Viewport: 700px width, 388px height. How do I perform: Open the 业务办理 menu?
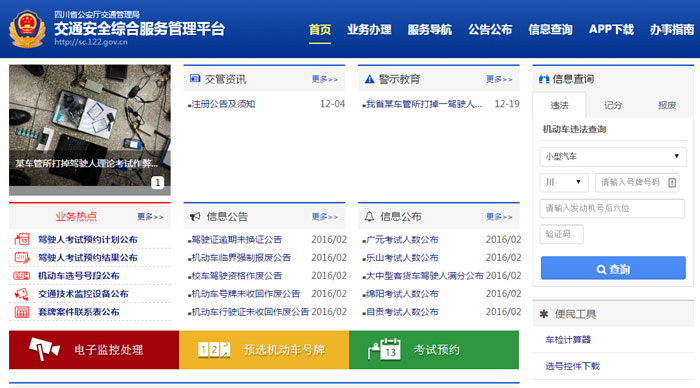click(369, 29)
